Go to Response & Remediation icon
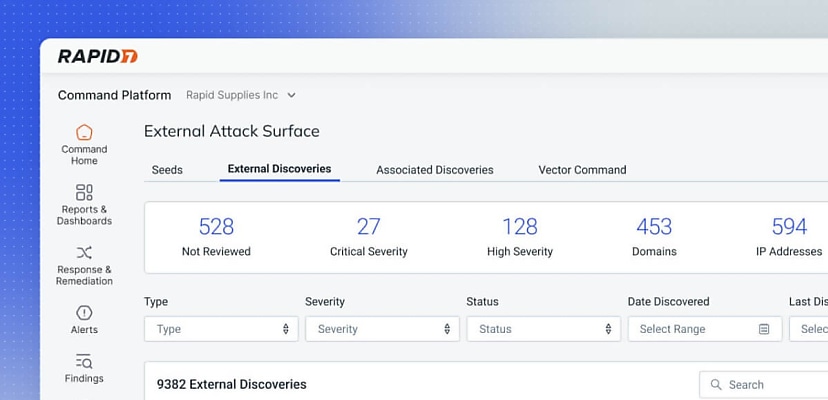 point(84,252)
